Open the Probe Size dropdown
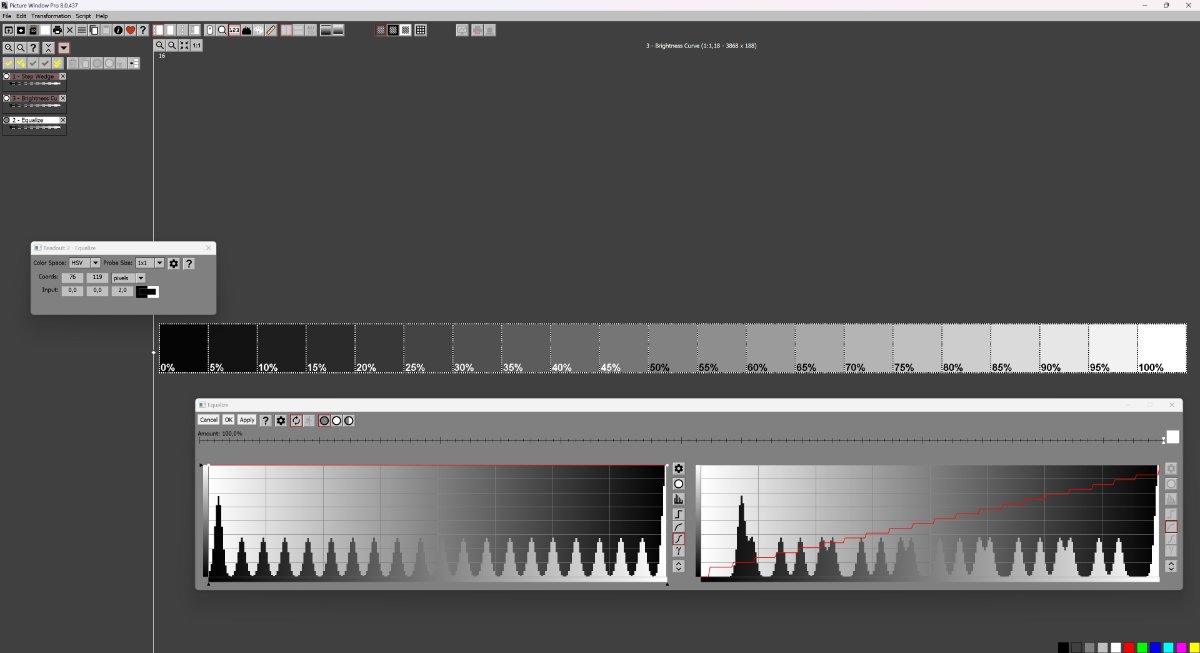The image size is (1200, 653). click(x=159, y=263)
